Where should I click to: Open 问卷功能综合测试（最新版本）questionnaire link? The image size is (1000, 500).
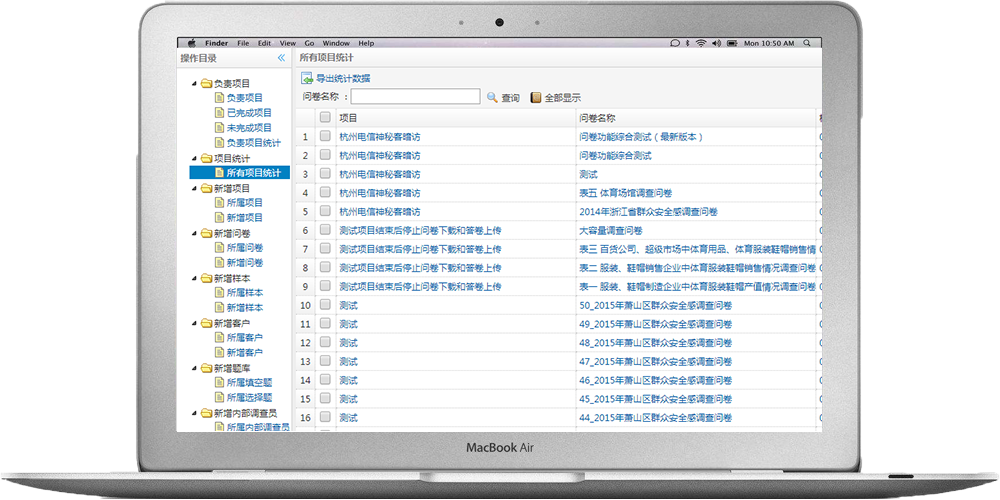642,136
